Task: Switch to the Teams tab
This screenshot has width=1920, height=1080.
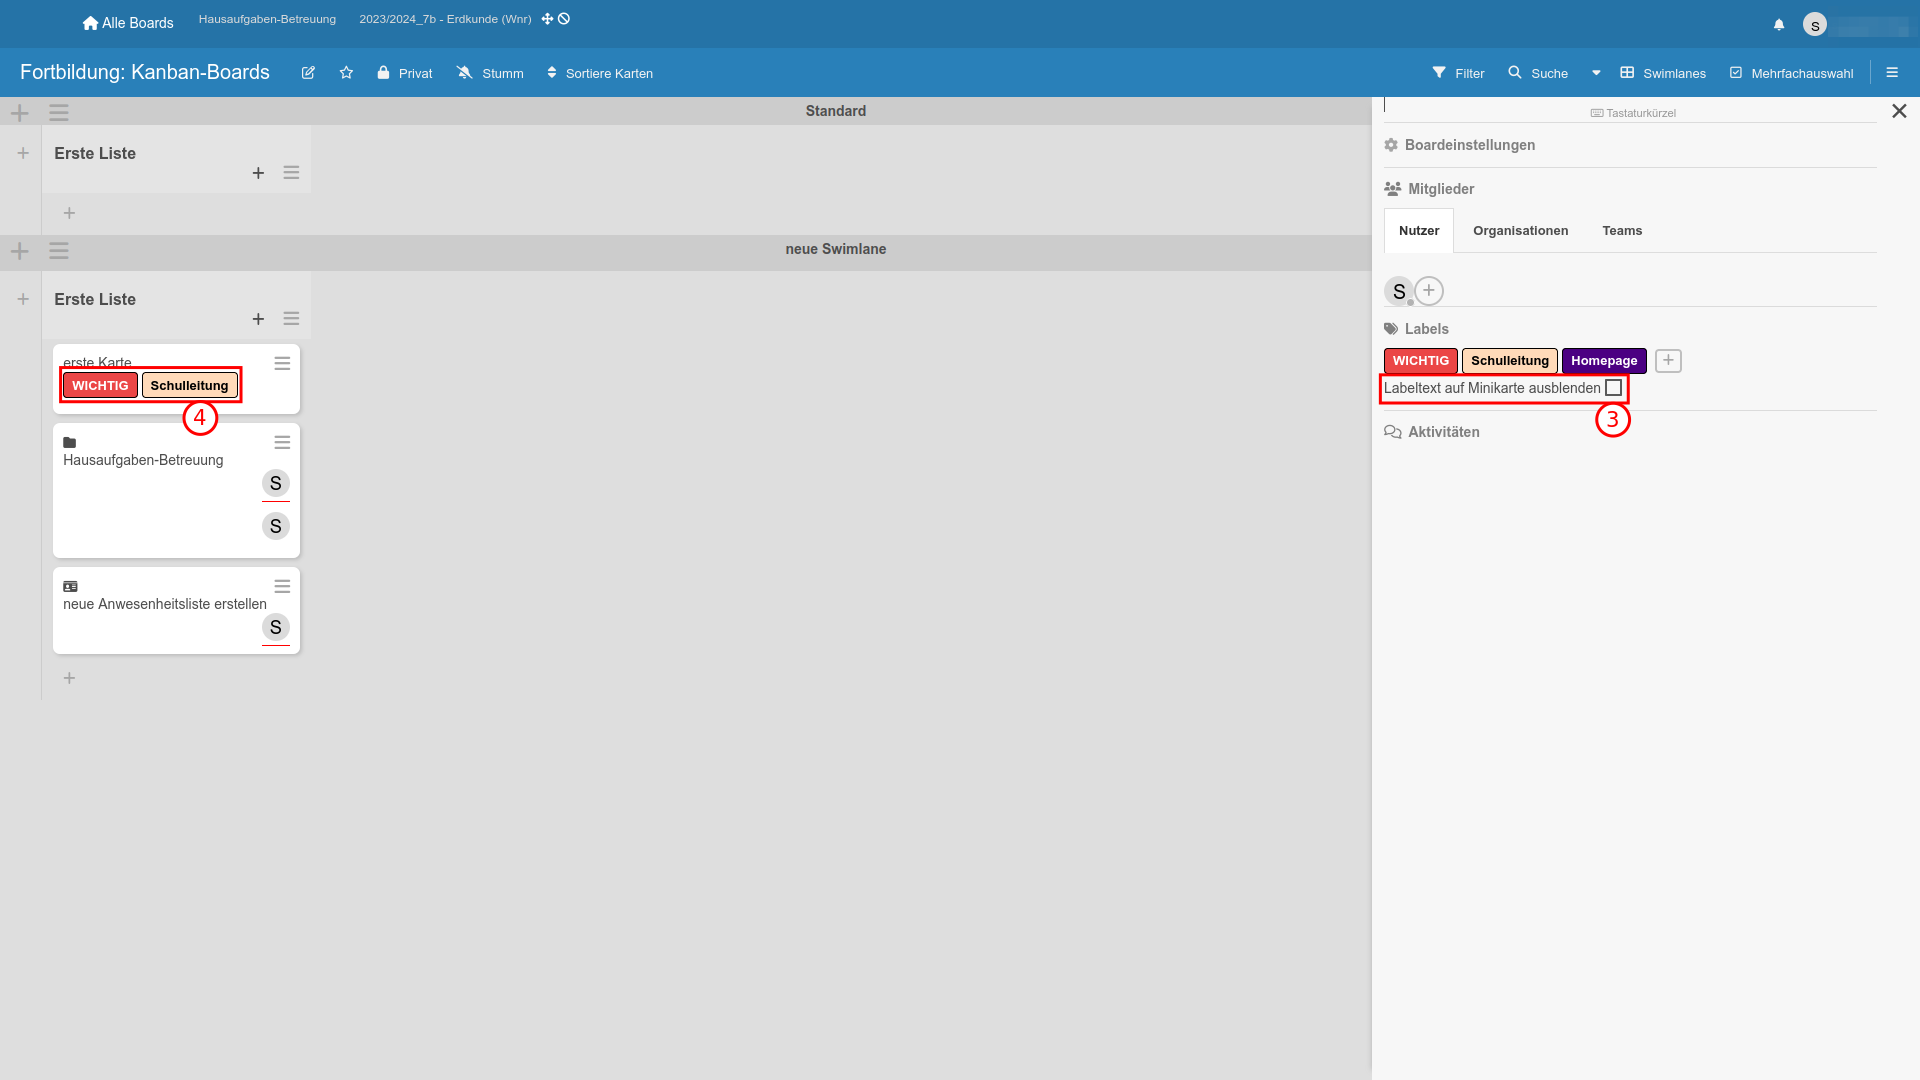Action: pos(1622,231)
